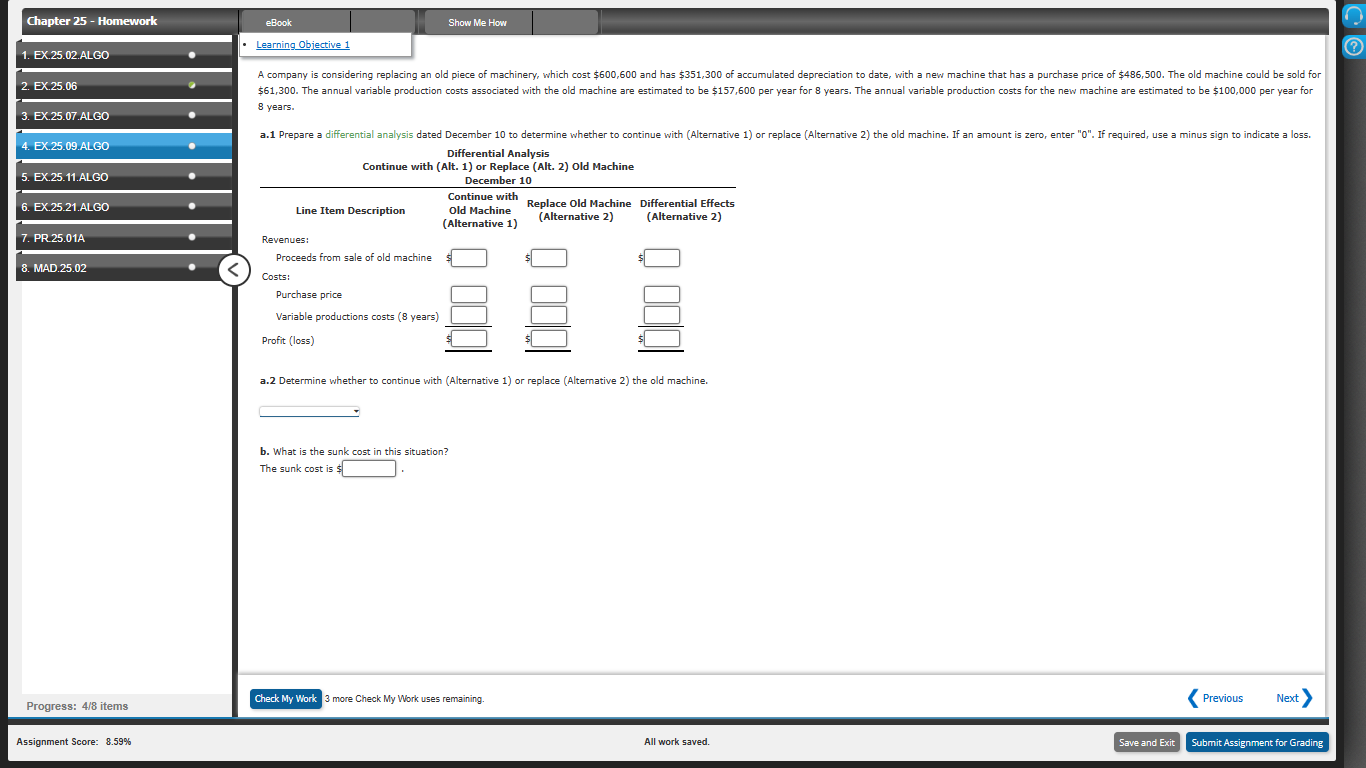1366x768 pixels.
Task: Click the Check My Work button
Action: pos(285,699)
